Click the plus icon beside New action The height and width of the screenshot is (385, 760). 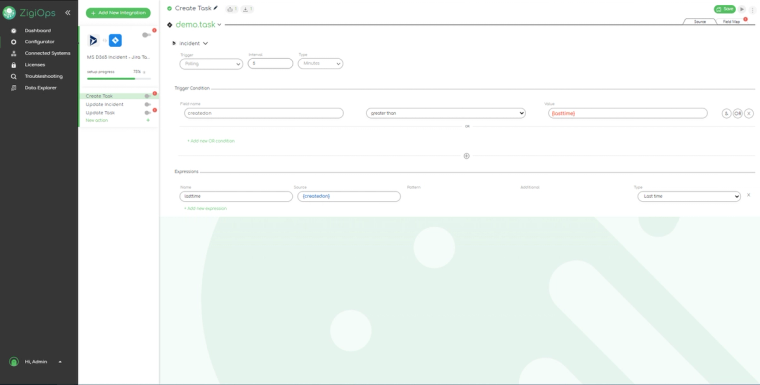(148, 120)
